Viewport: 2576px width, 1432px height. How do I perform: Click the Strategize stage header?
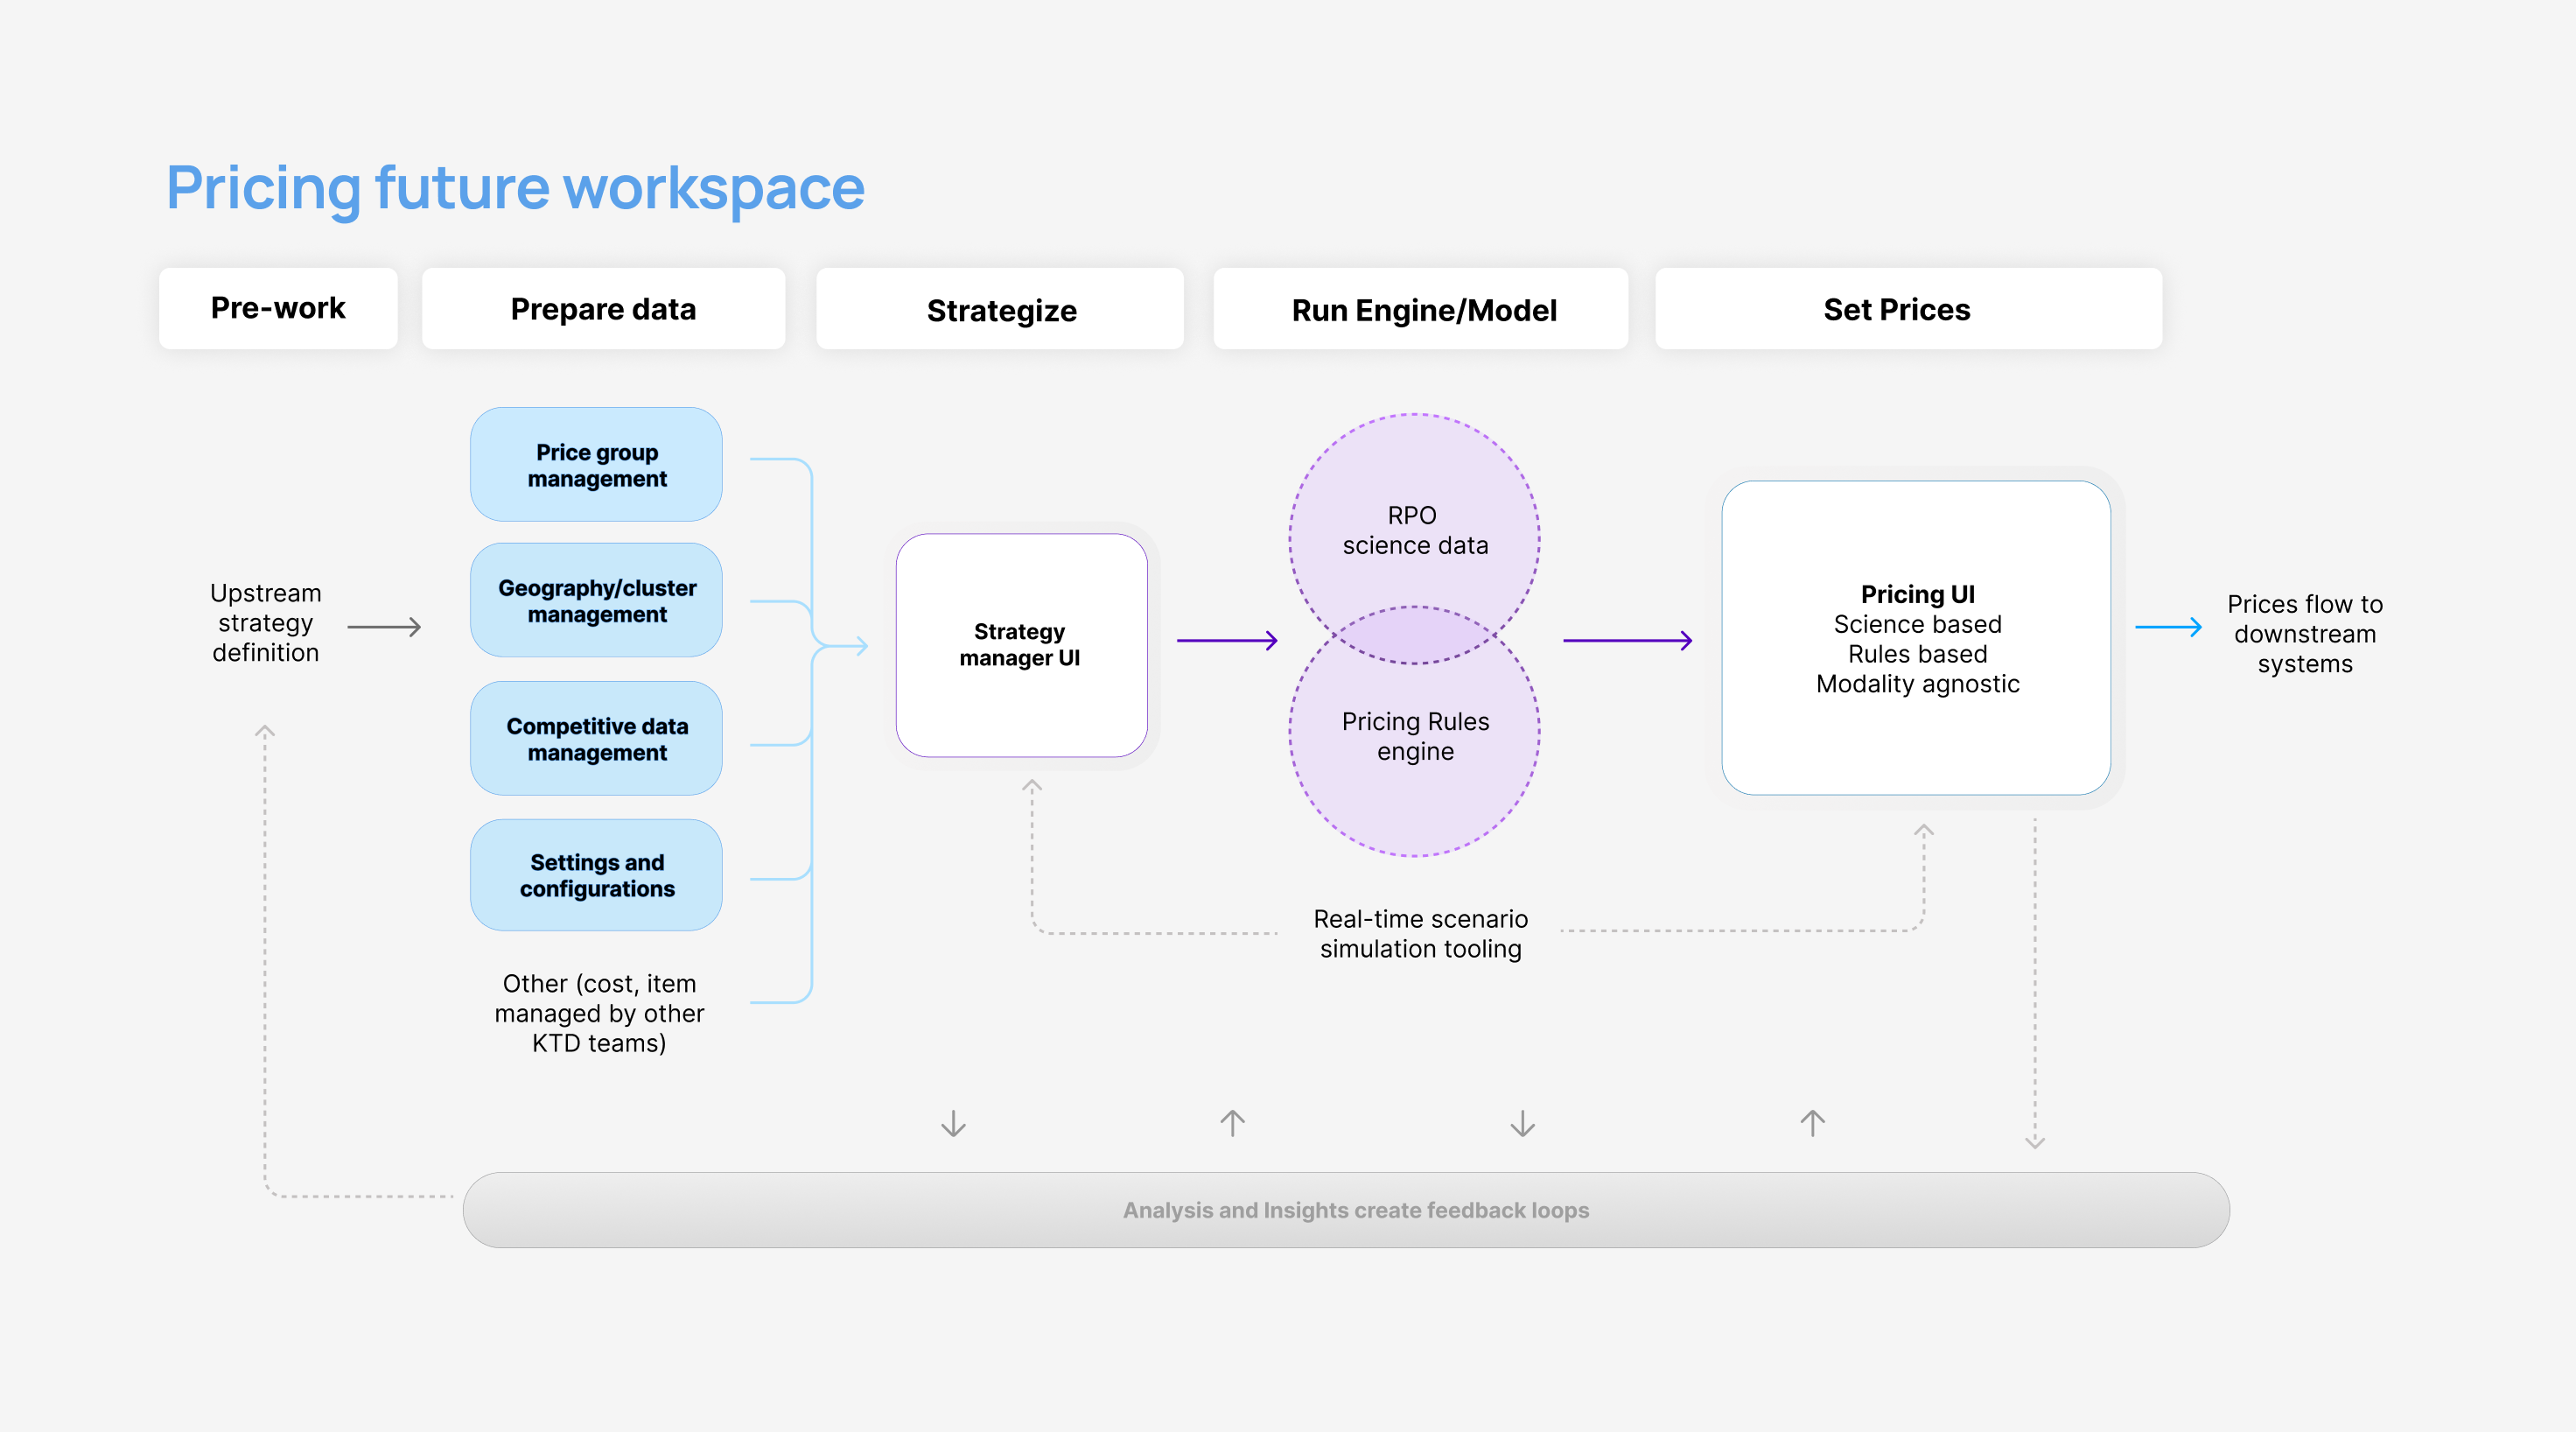coord(1000,310)
